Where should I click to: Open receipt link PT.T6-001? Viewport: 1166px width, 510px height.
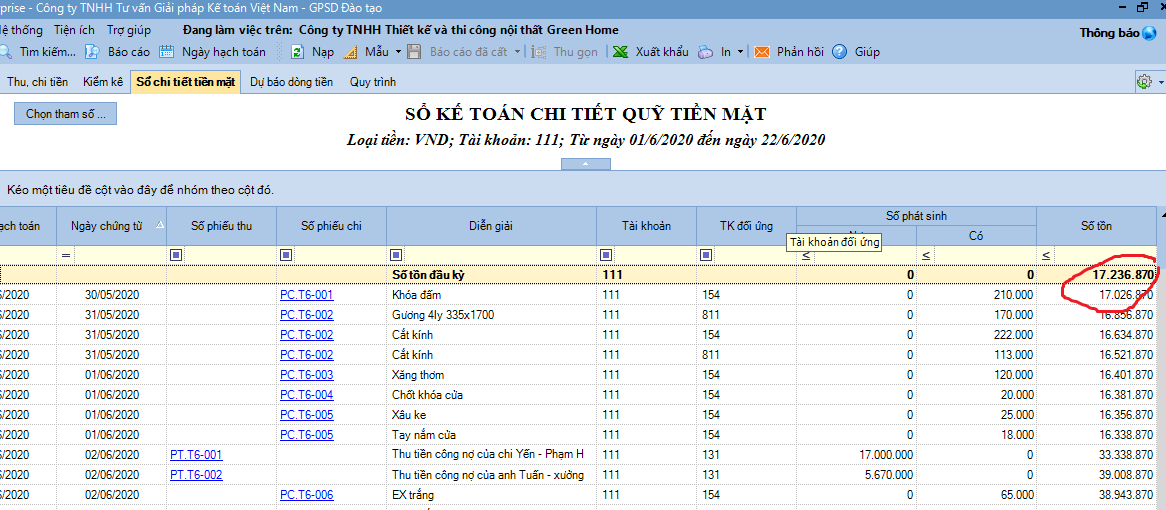click(x=196, y=455)
